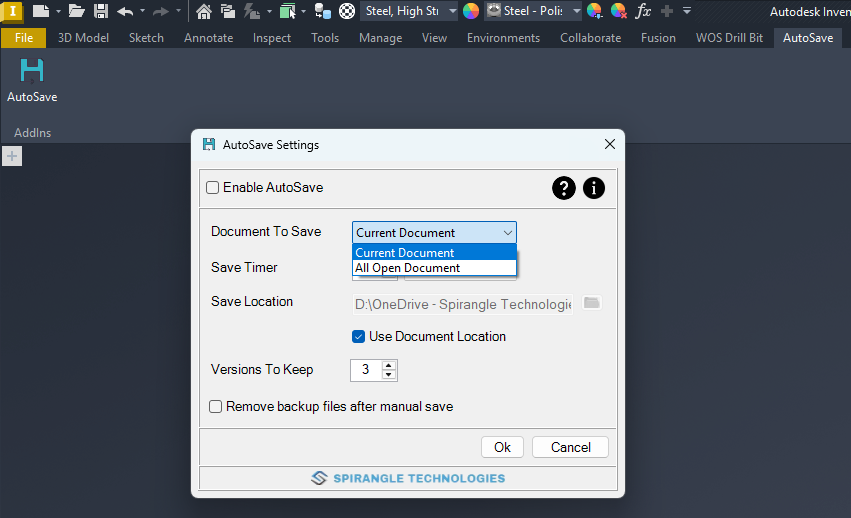Switch to the WOS Drill Bit tab
This screenshot has height=518, width=851.
point(729,38)
